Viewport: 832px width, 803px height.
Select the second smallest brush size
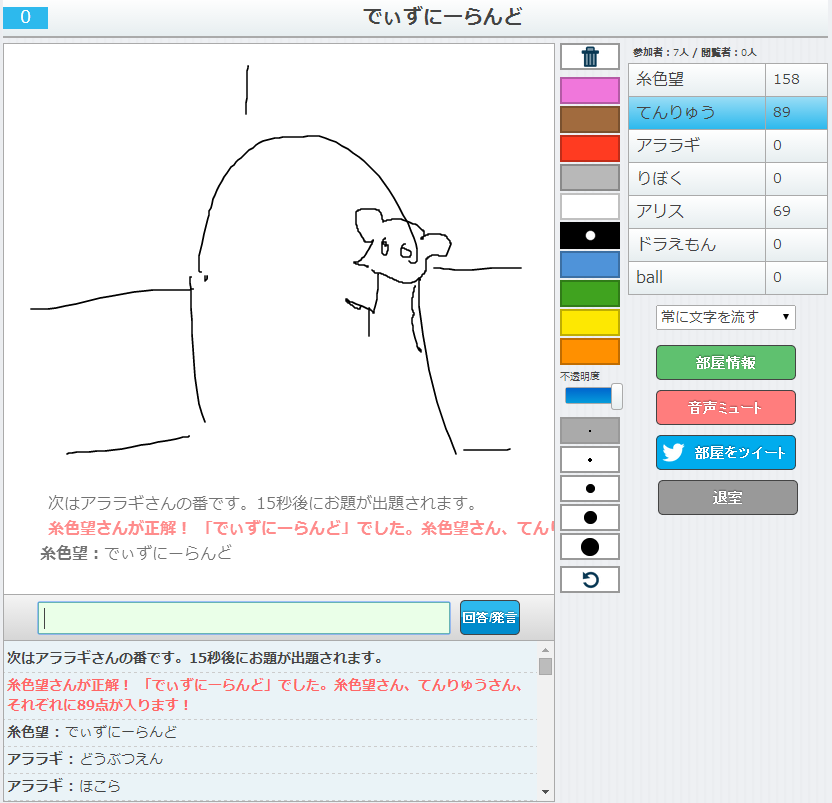point(590,460)
